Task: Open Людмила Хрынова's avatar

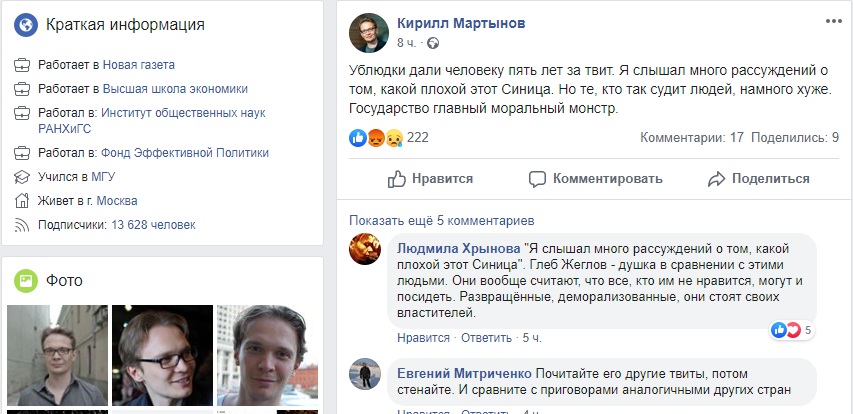Action: (365, 249)
